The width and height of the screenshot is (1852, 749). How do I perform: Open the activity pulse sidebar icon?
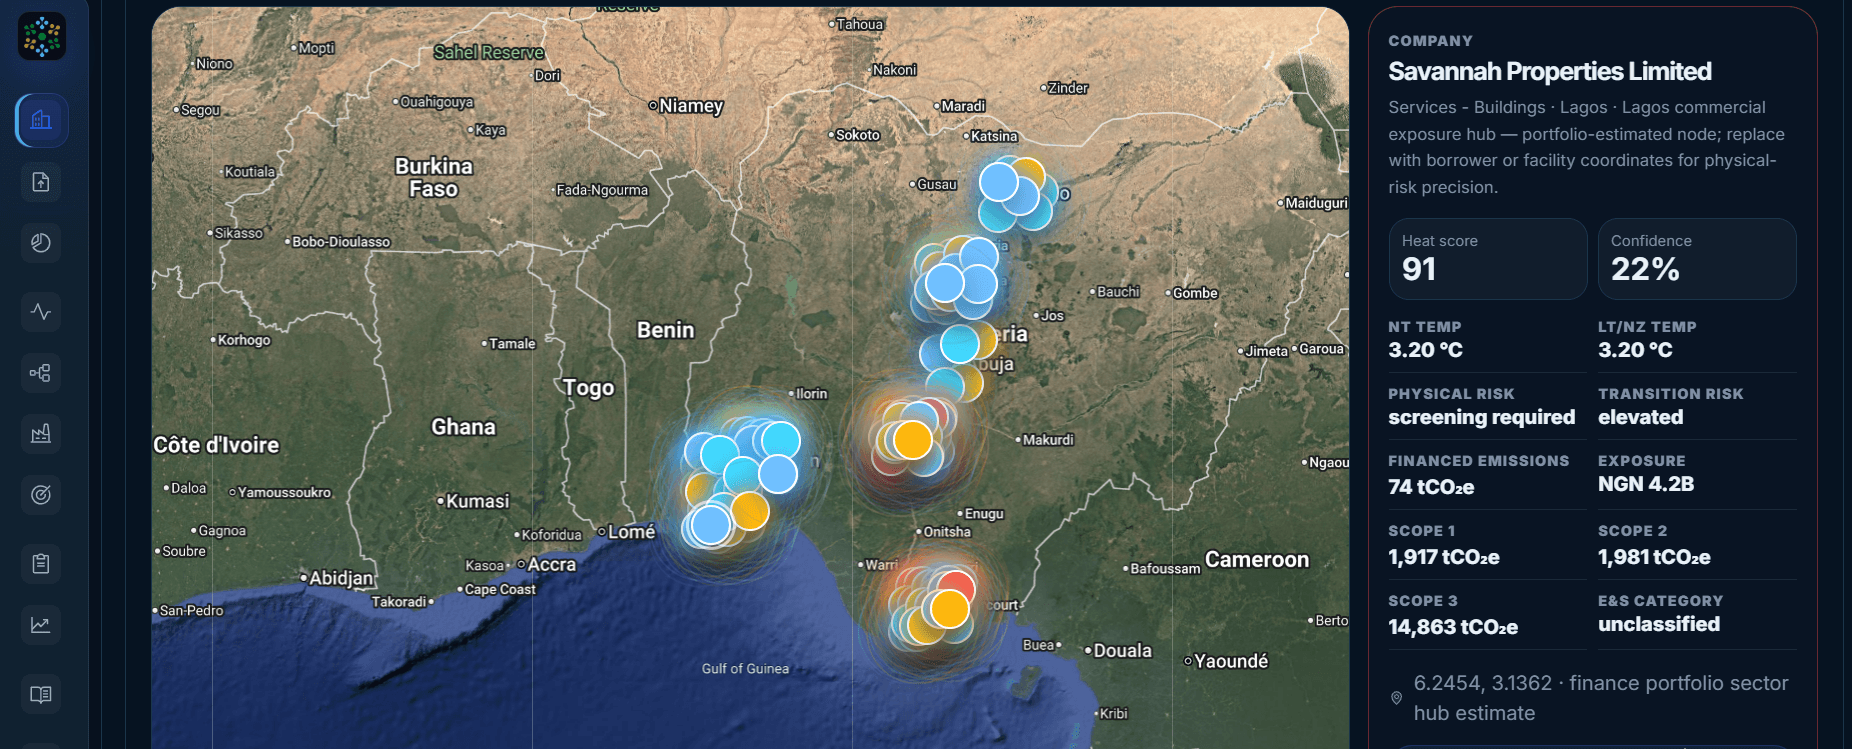(41, 312)
